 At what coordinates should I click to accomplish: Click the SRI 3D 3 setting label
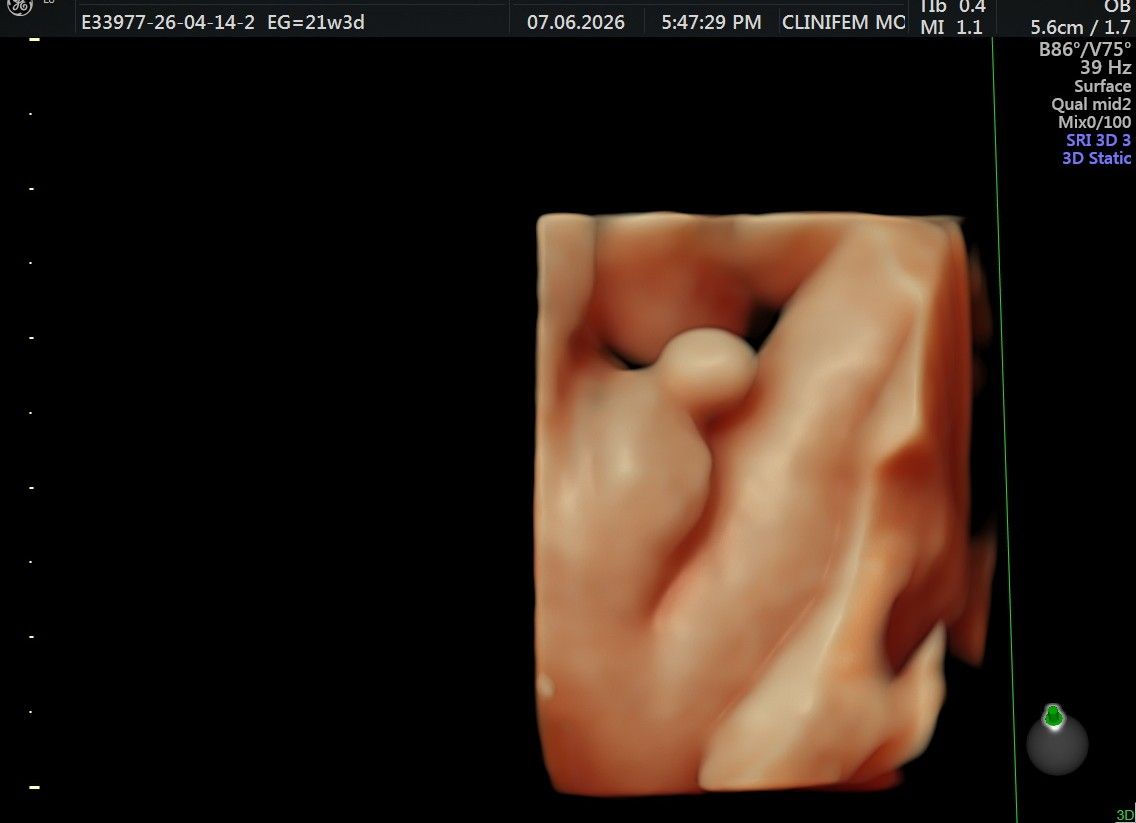click(1098, 140)
